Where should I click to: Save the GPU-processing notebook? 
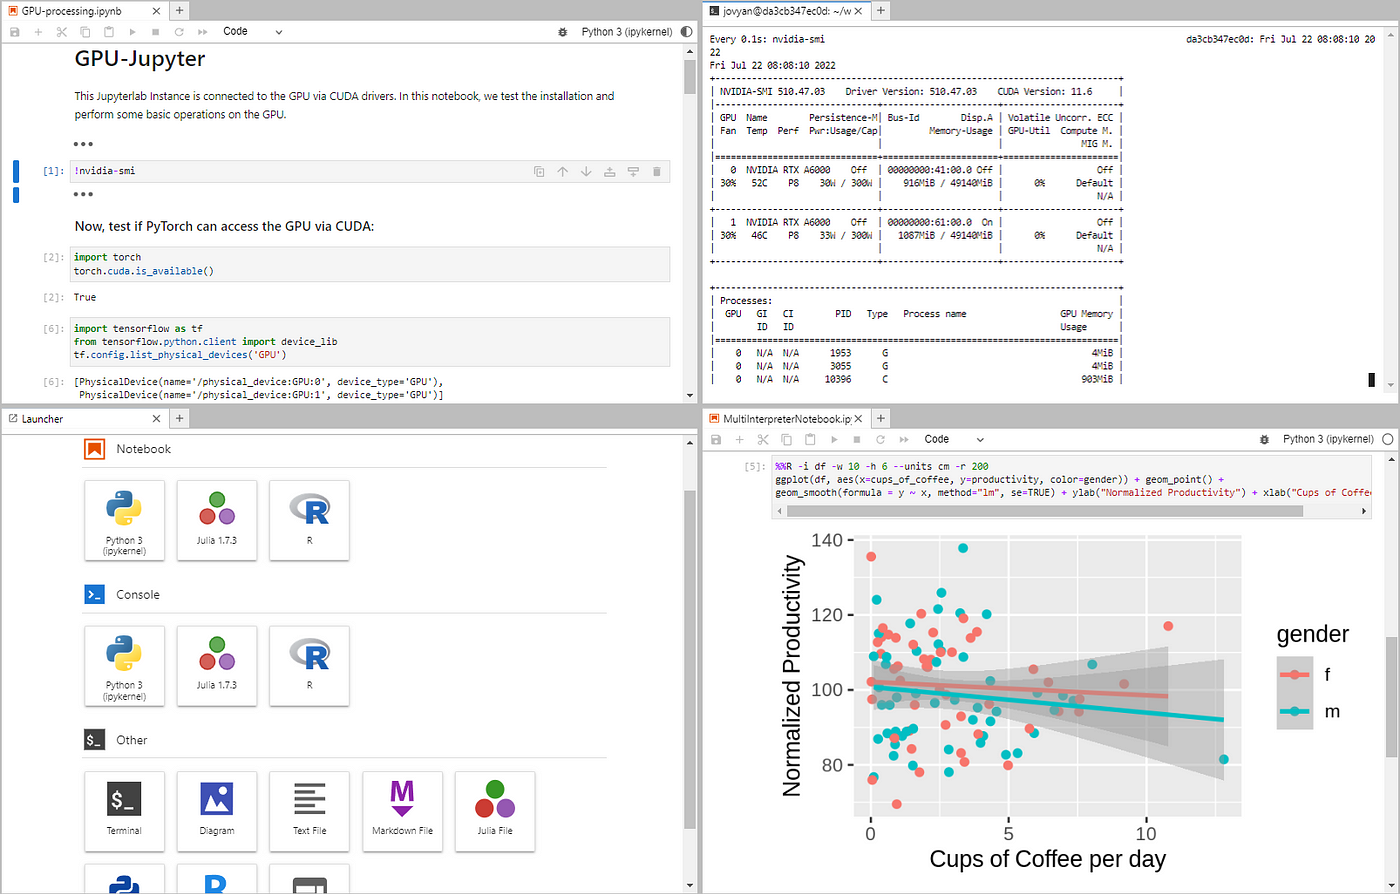[x=14, y=32]
